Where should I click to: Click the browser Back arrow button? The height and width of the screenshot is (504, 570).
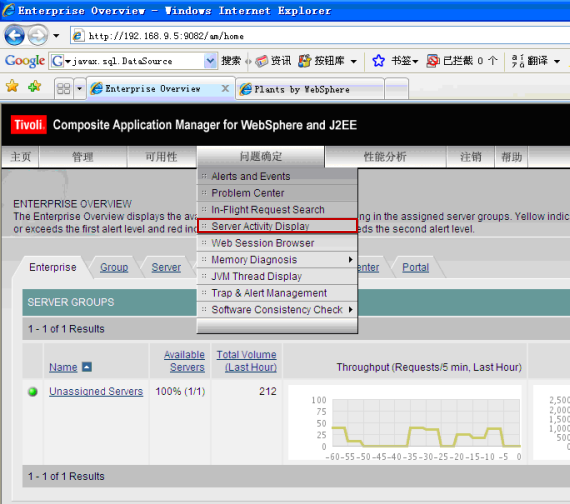14,36
